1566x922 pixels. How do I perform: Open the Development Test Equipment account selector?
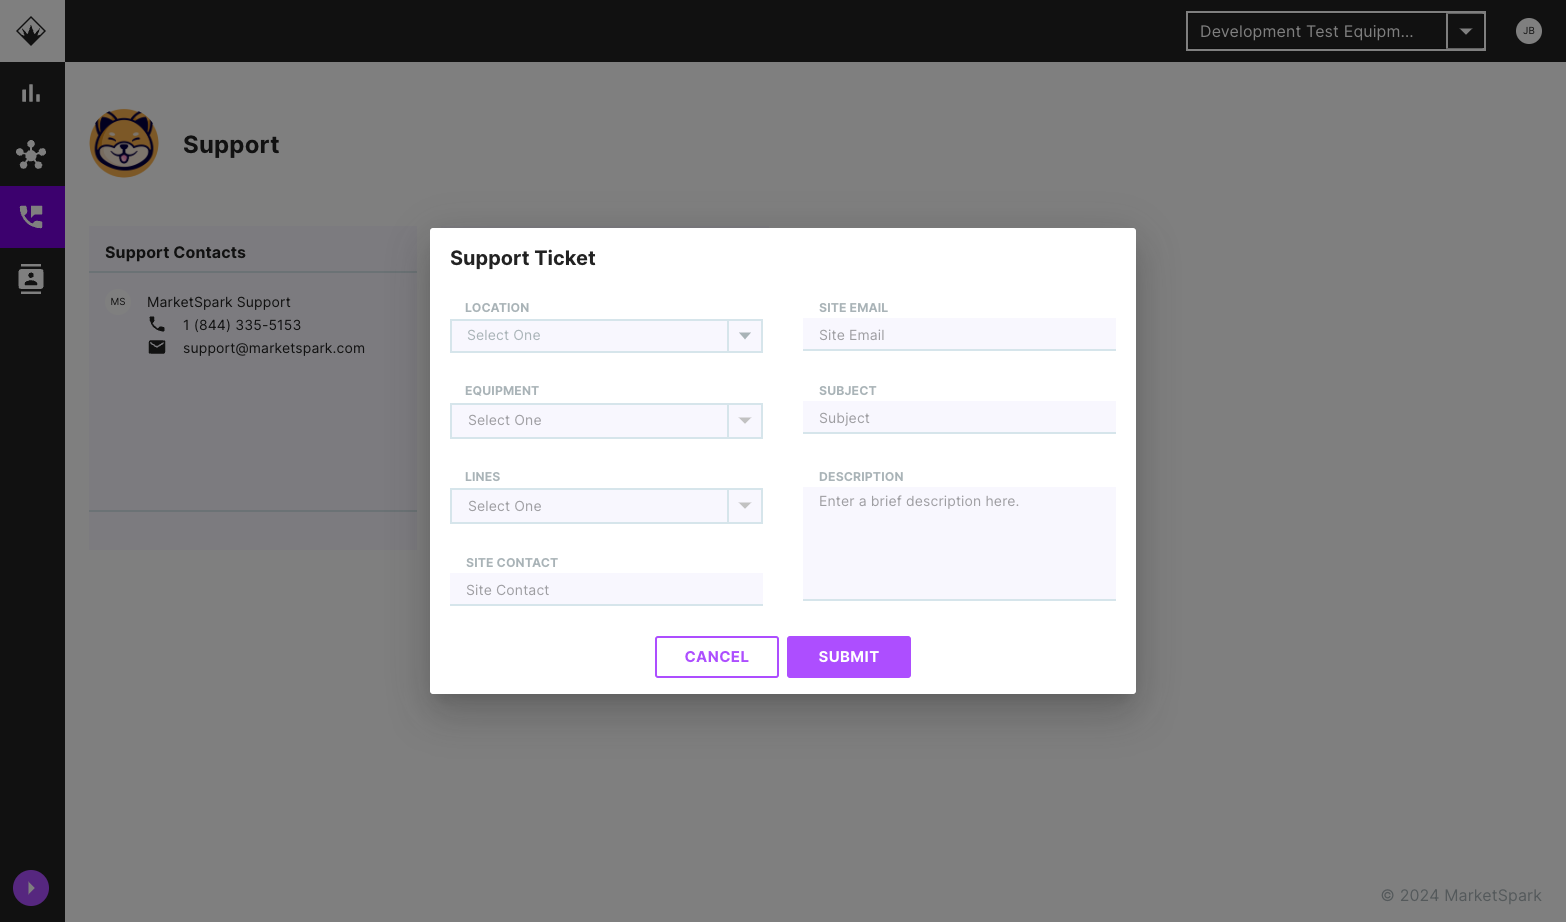1335,31
